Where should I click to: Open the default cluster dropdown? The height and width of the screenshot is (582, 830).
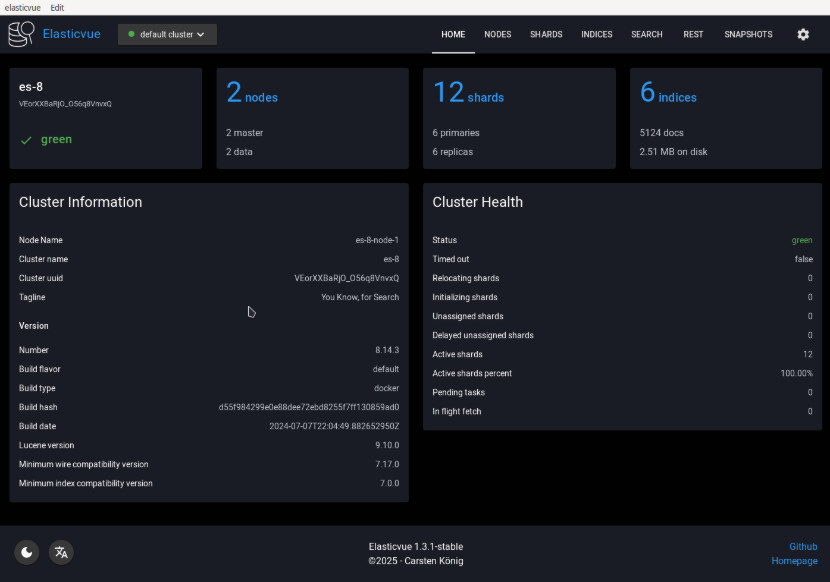tap(167, 34)
